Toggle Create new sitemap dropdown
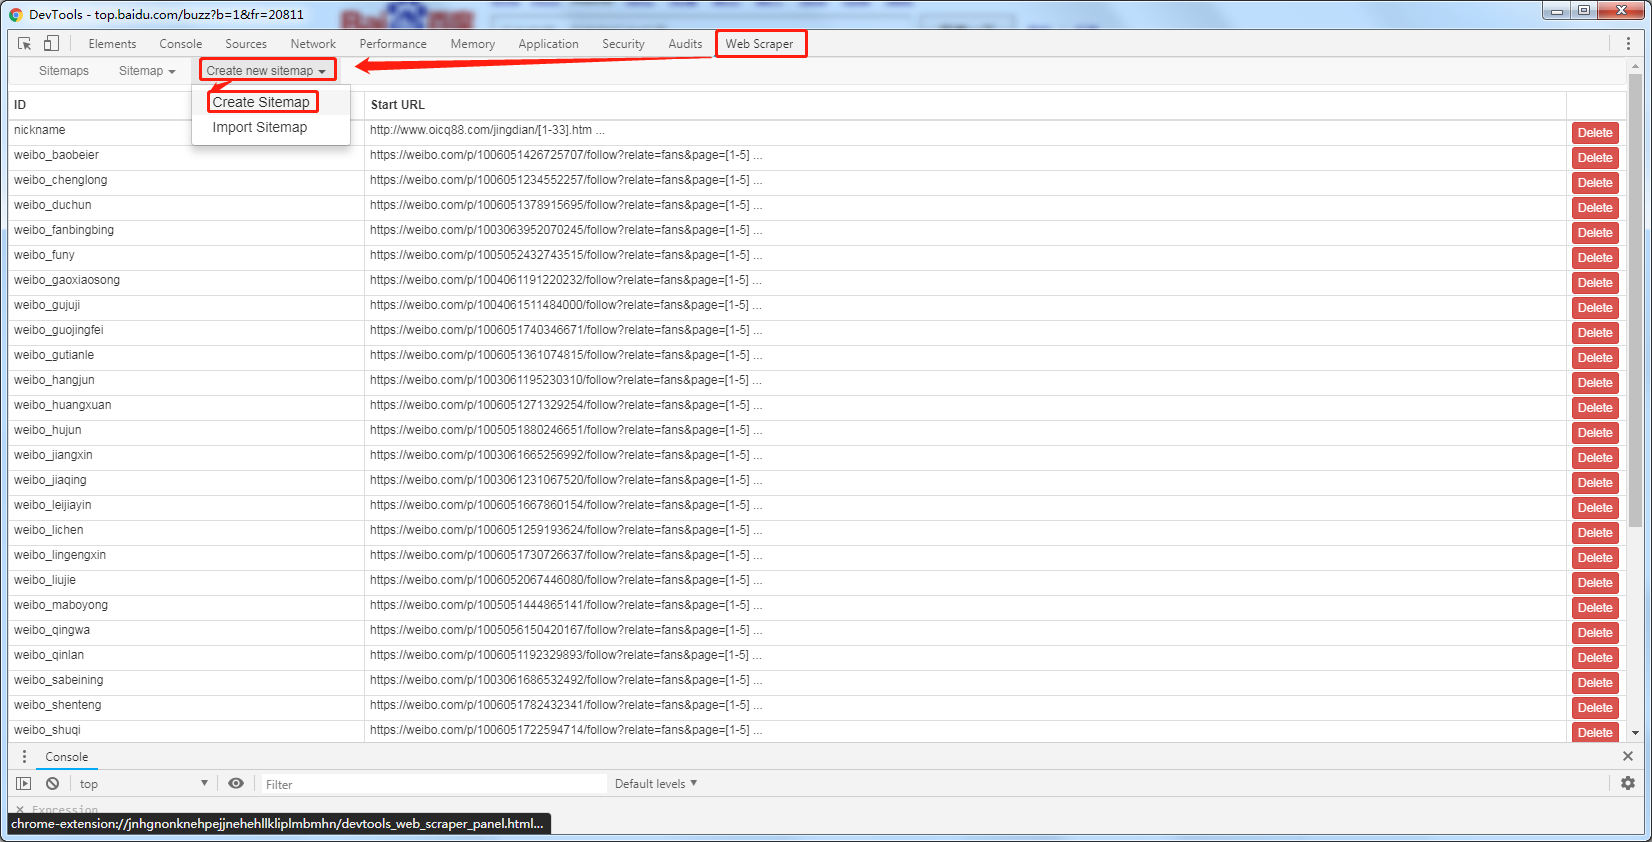 pos(266,71)
